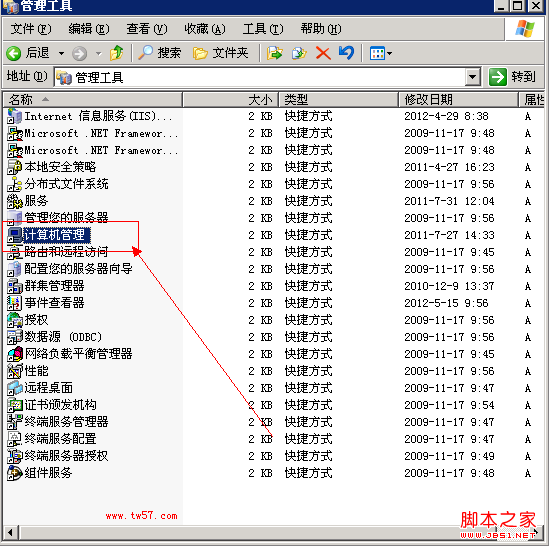
Task: Select 路由和远程访问 icon
Action: click(x=14, y=252)
